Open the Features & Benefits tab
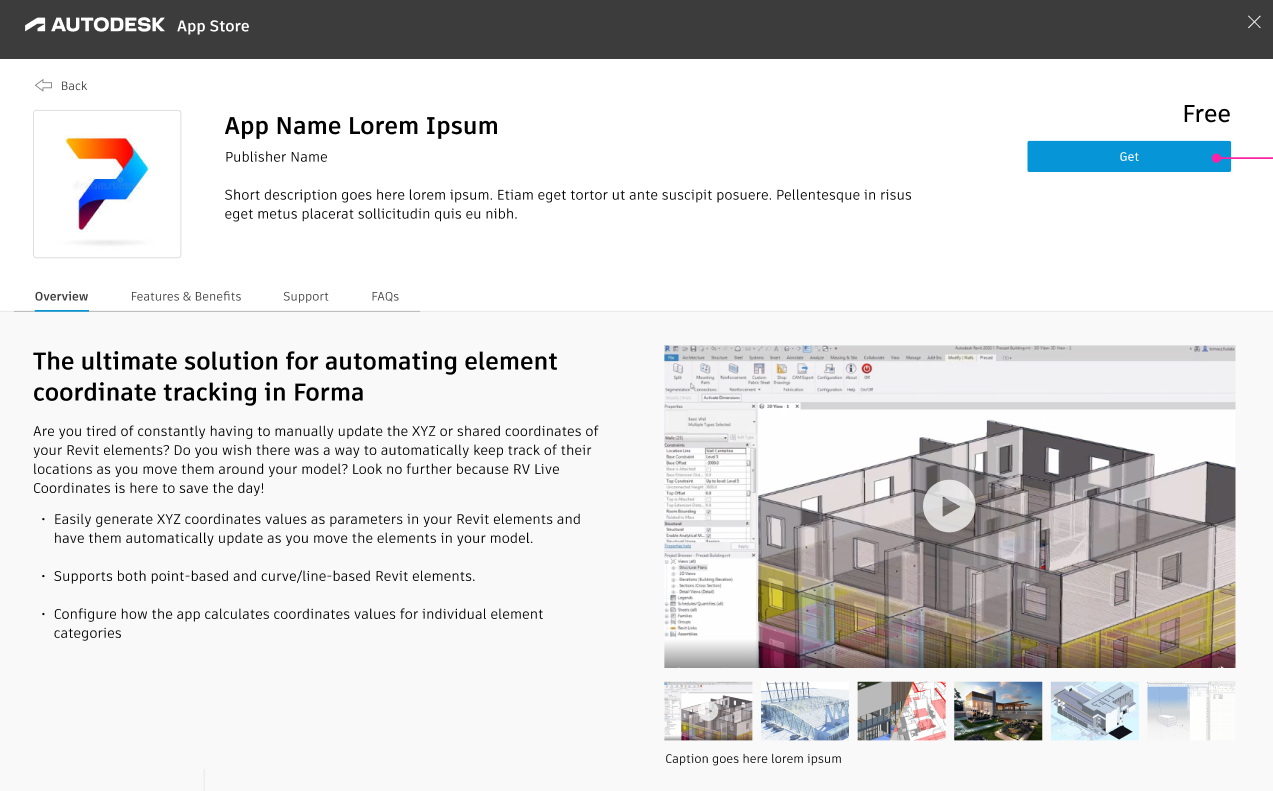 click(186, 297)
